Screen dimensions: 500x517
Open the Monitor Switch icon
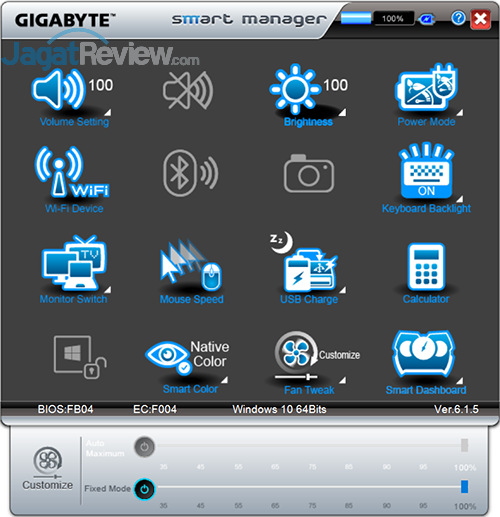click(74, 262)
